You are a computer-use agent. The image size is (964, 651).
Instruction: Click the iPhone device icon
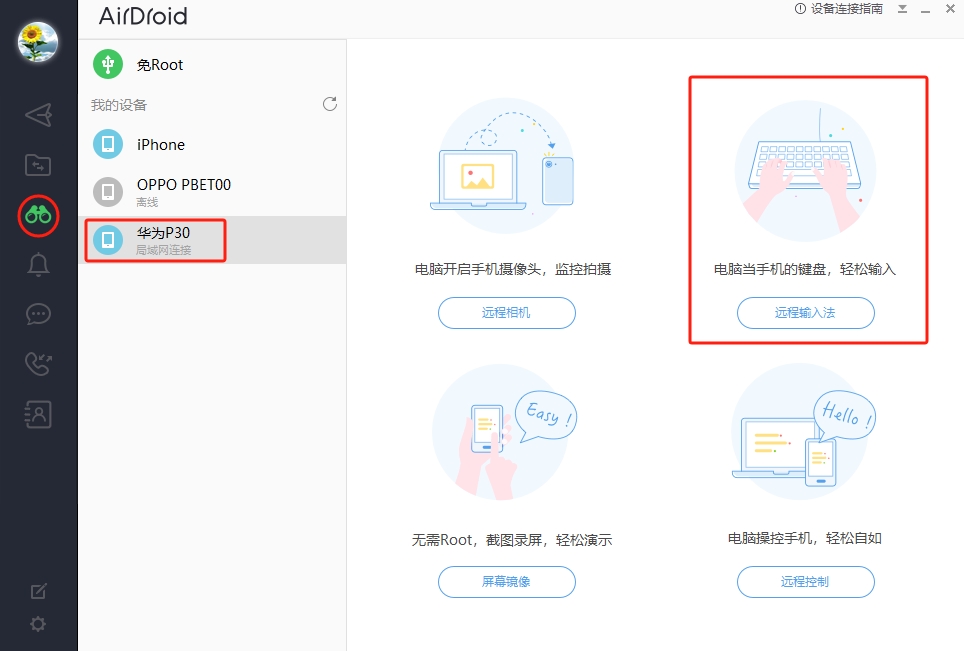pyautogui.click(x=108, y=144)
